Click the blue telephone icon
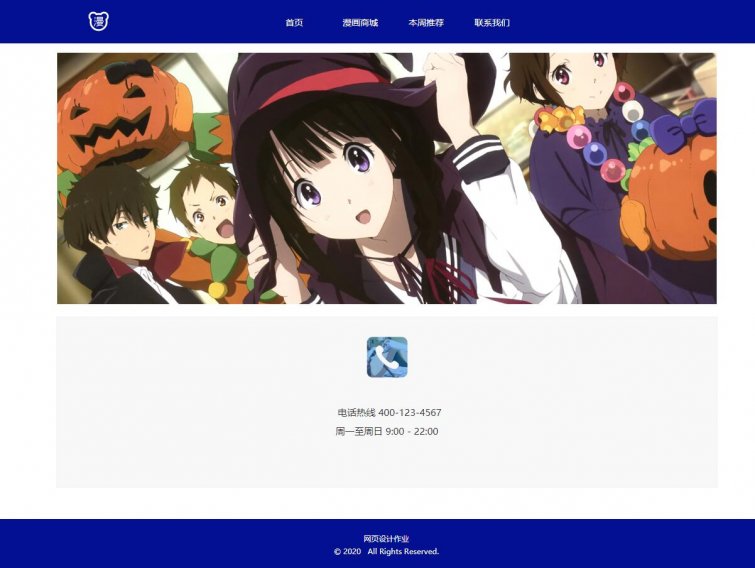The image size is (755, 568). [x=387, y=357]
